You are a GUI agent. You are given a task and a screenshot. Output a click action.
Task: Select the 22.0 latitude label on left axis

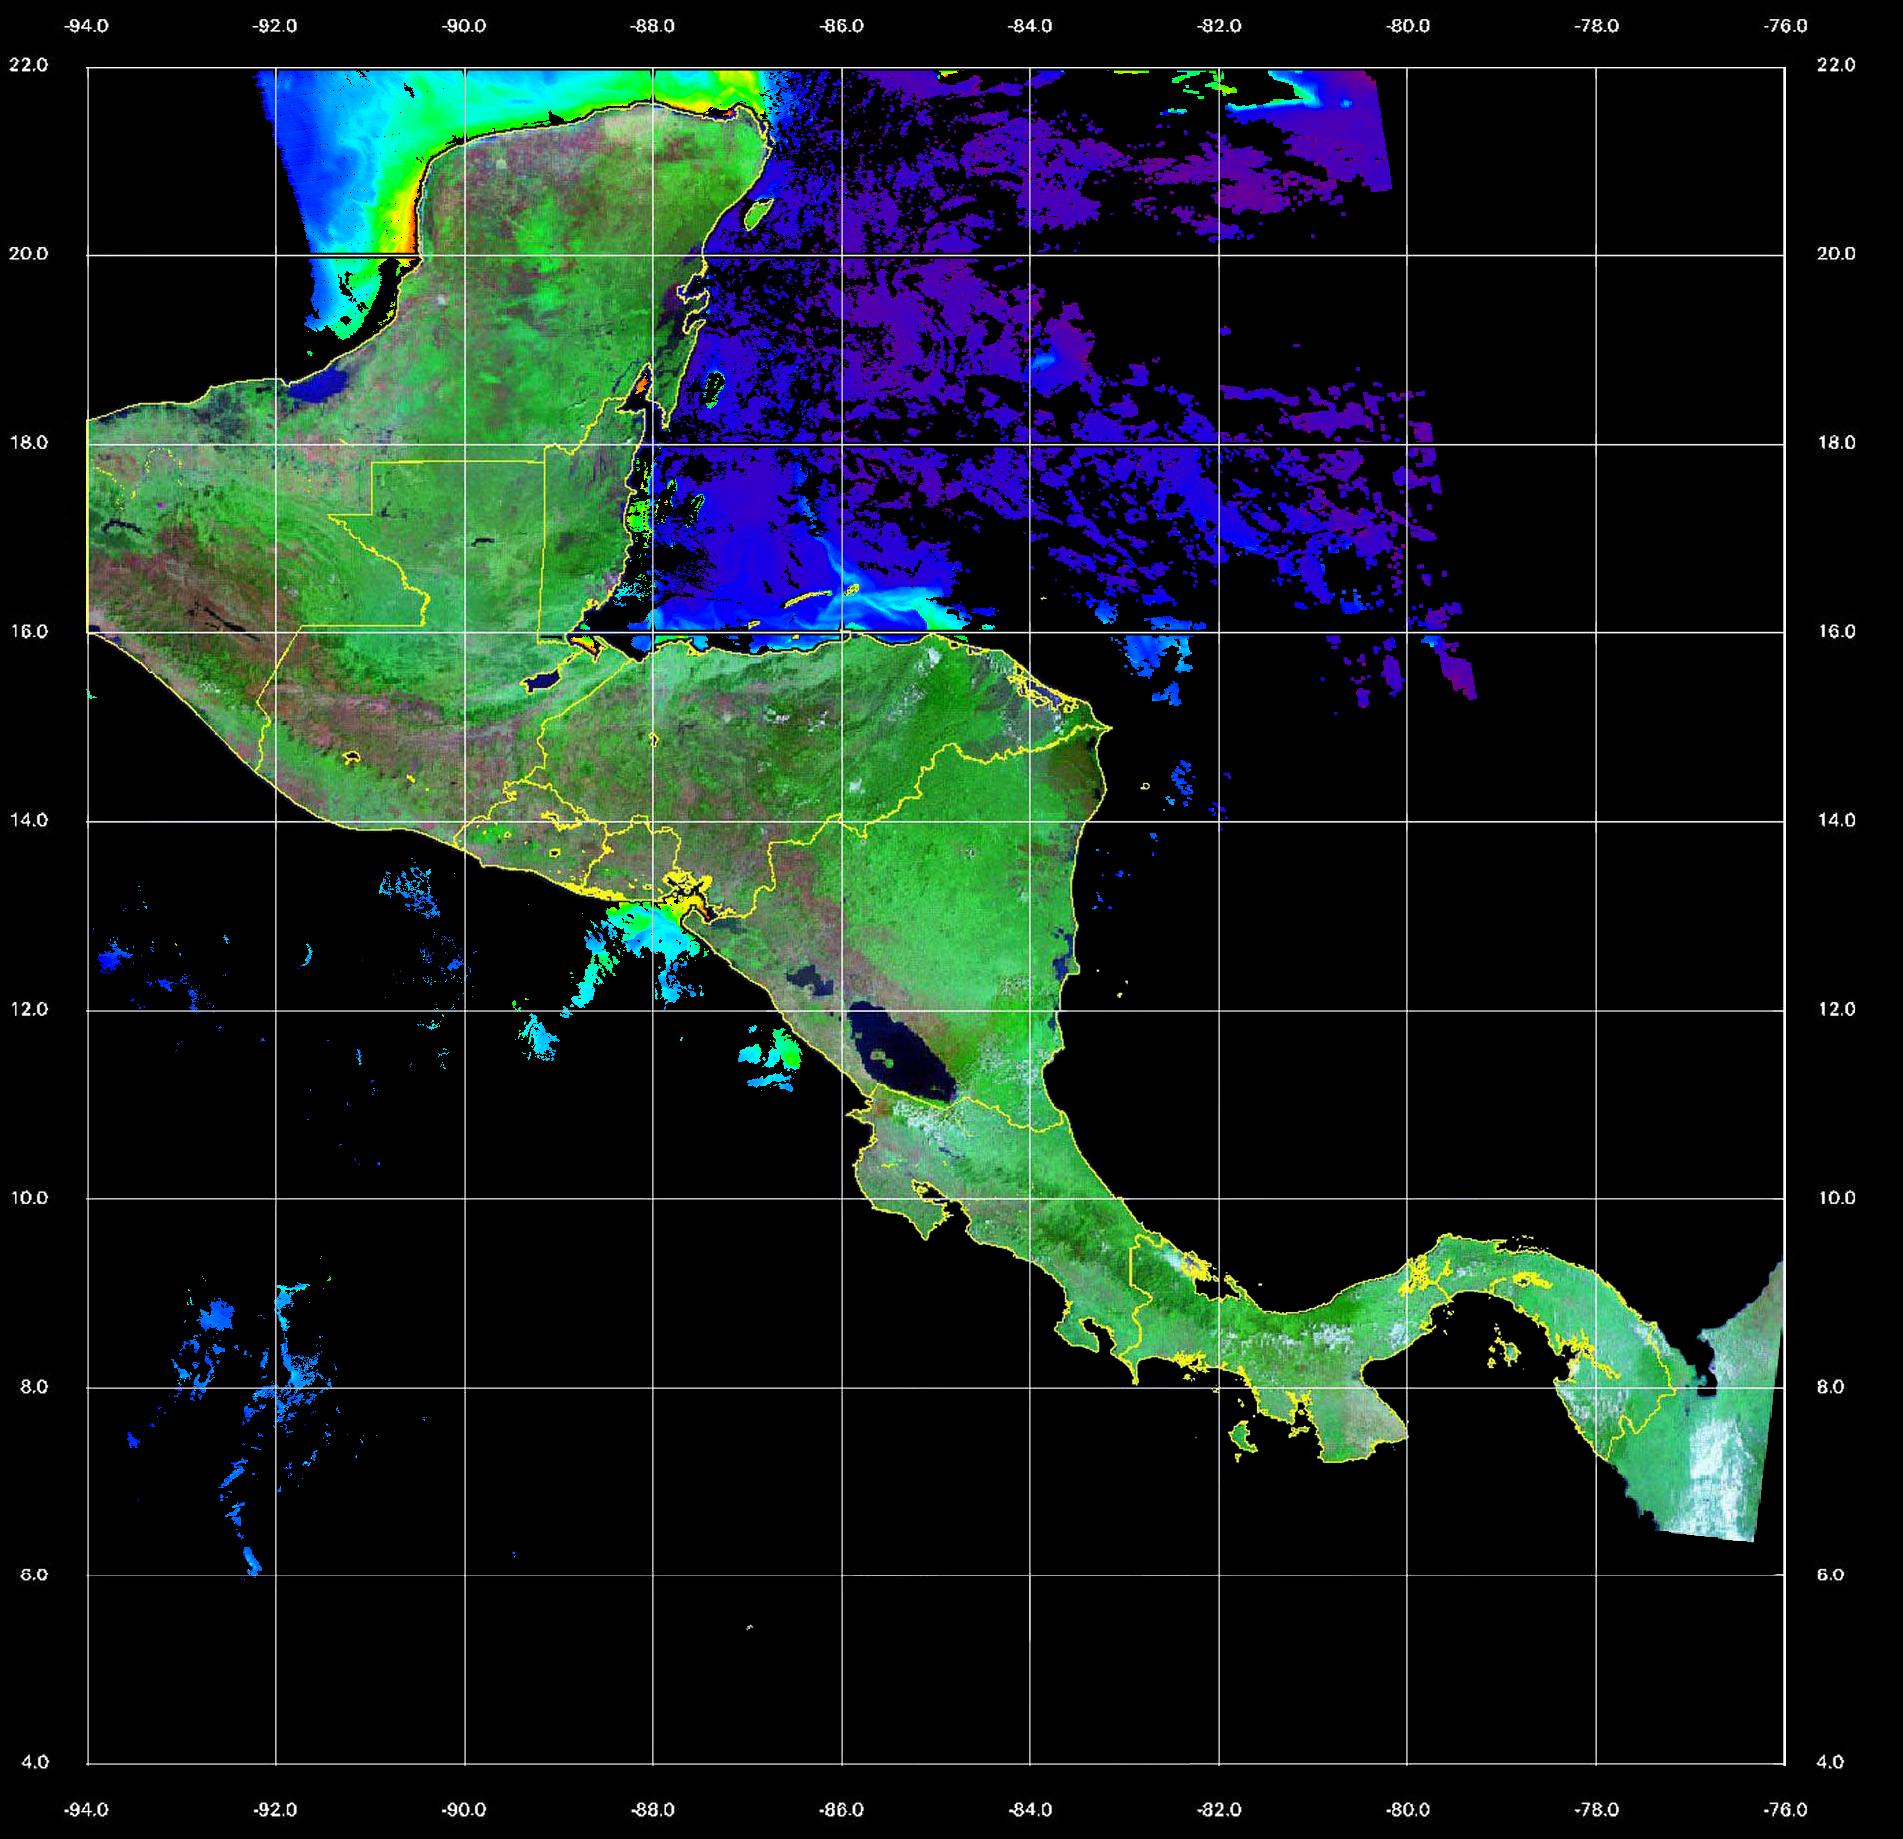pos(28,65)
